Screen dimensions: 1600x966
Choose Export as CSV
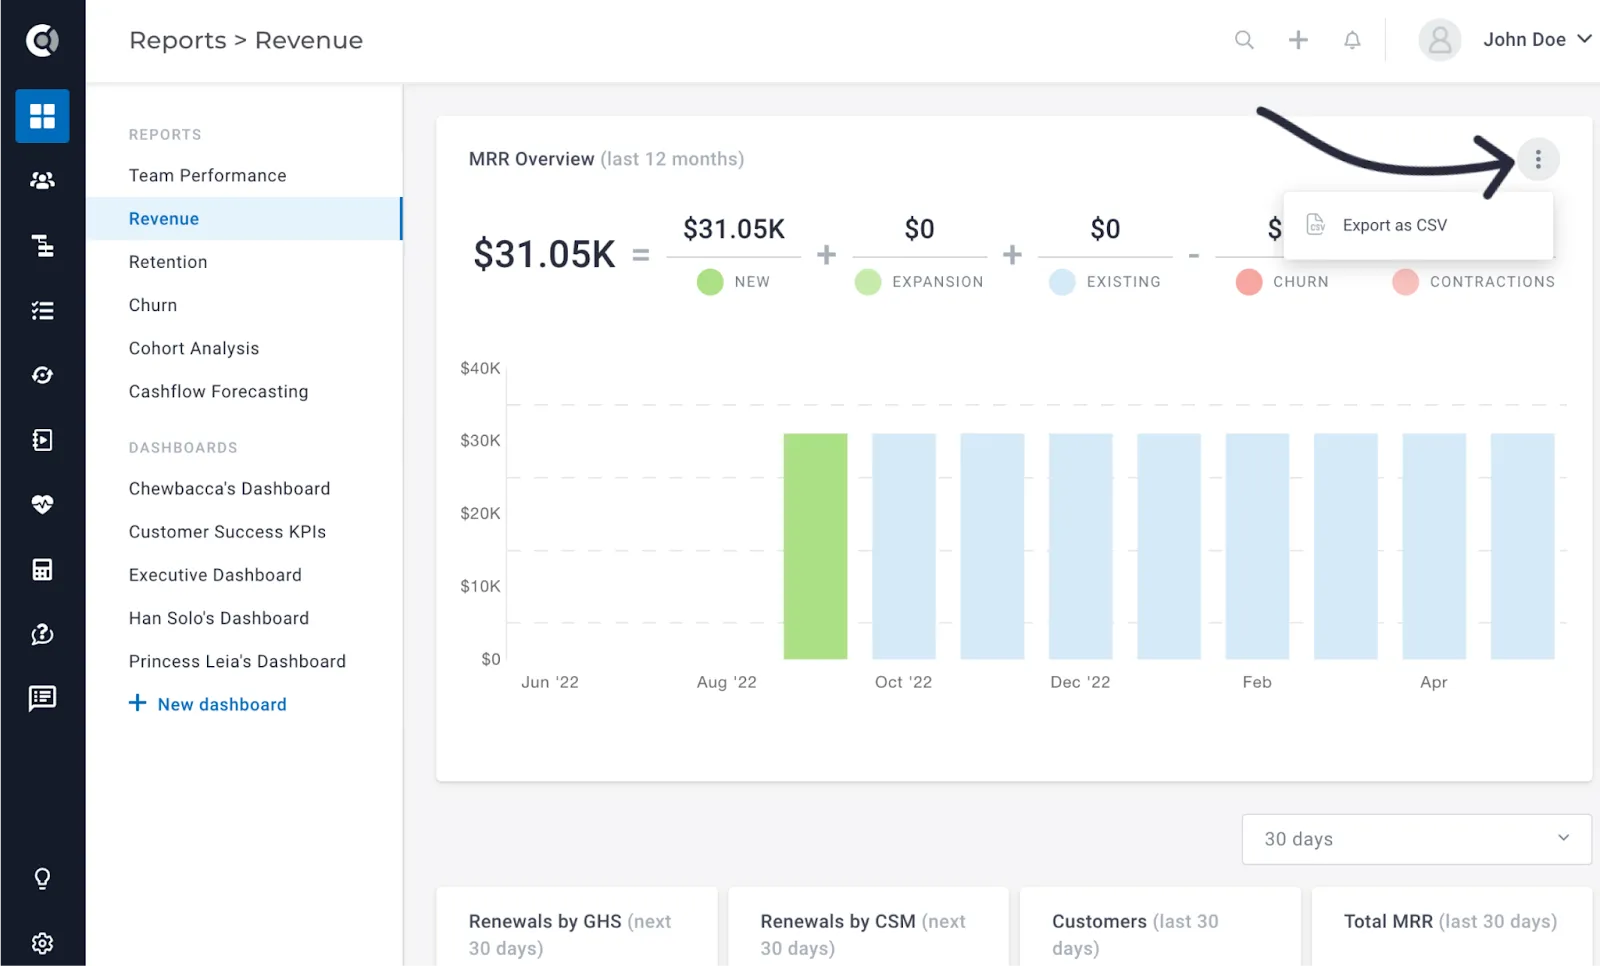tap(1418, 225)
